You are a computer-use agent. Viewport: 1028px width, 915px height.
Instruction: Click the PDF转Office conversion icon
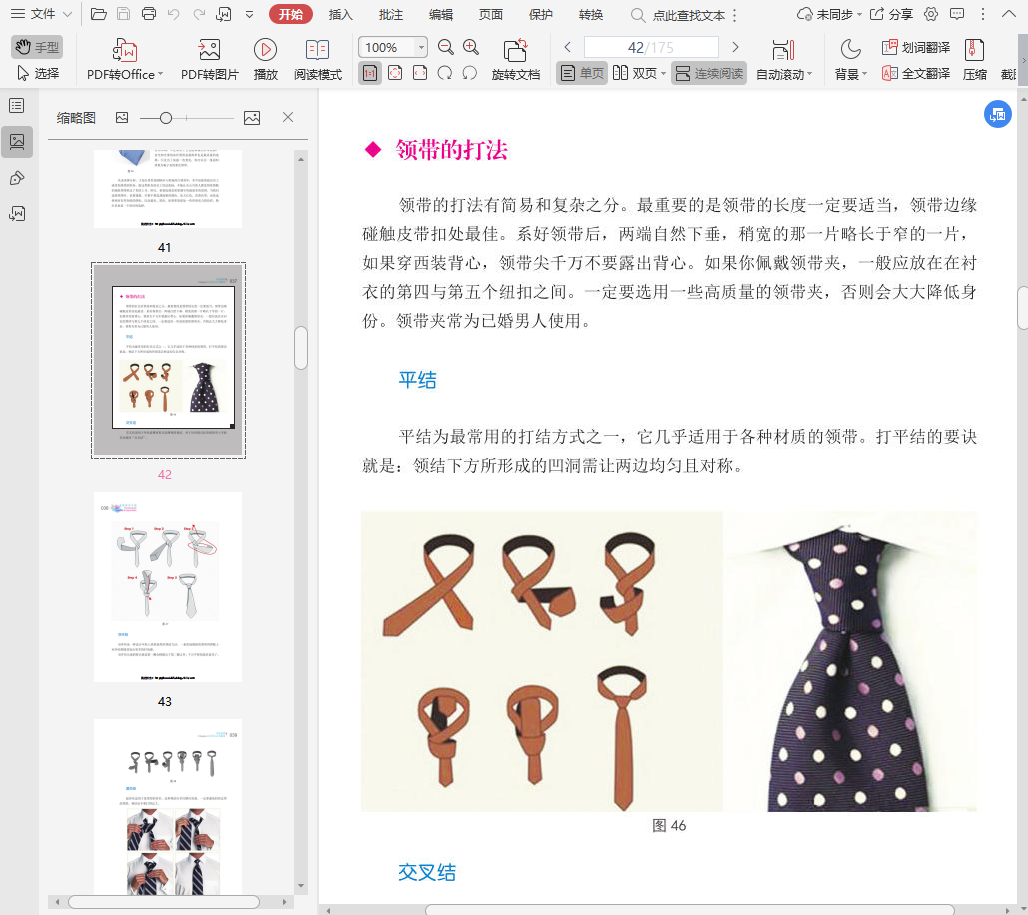pyautogui.click(x=125, y=50)
